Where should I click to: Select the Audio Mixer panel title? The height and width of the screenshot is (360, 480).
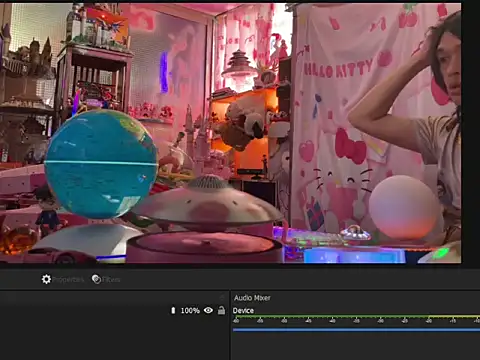pos(252,298)
